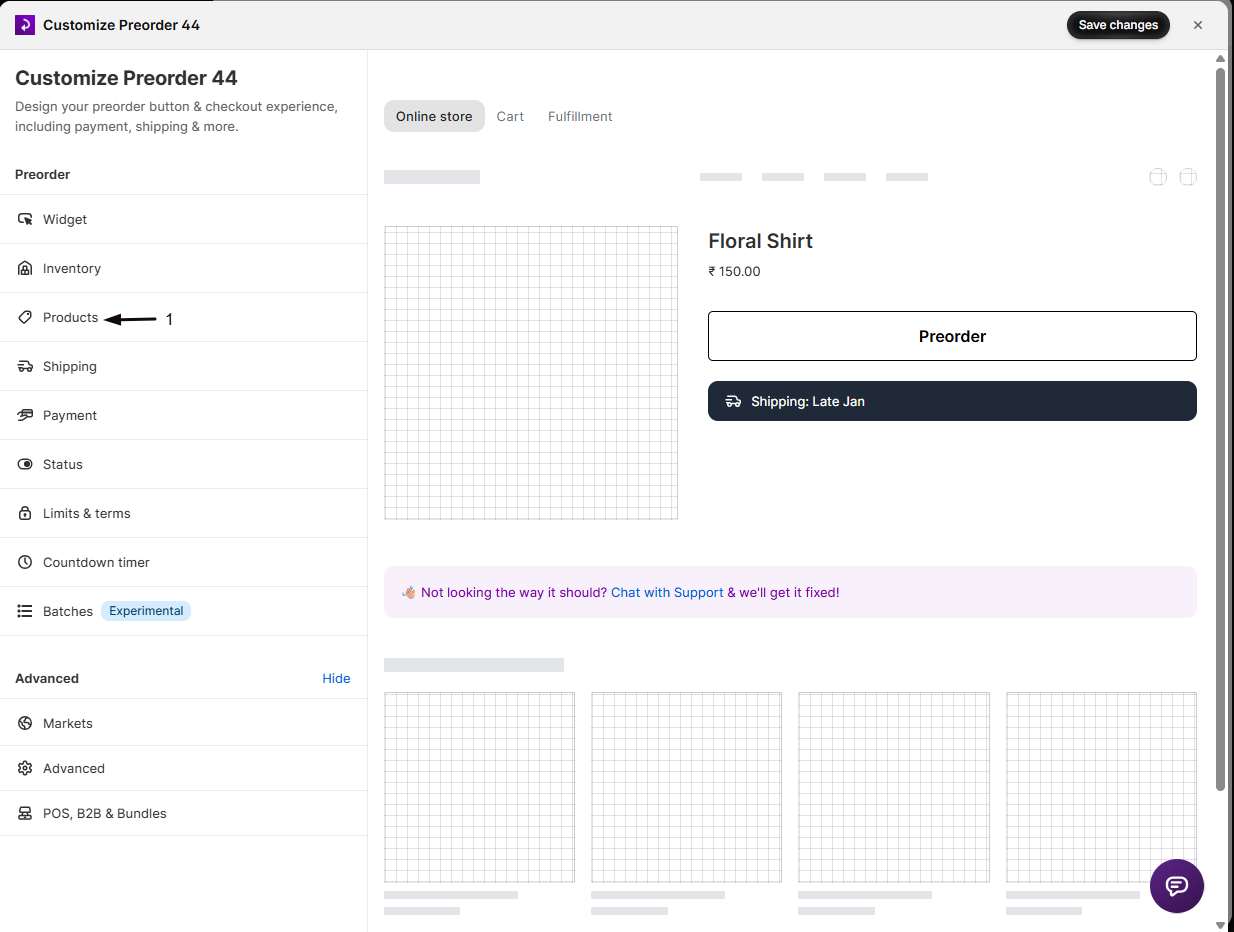Click the Limits & terms lock icon
1234x932 pixels.
pyautogui.click(x=25, y=513)
